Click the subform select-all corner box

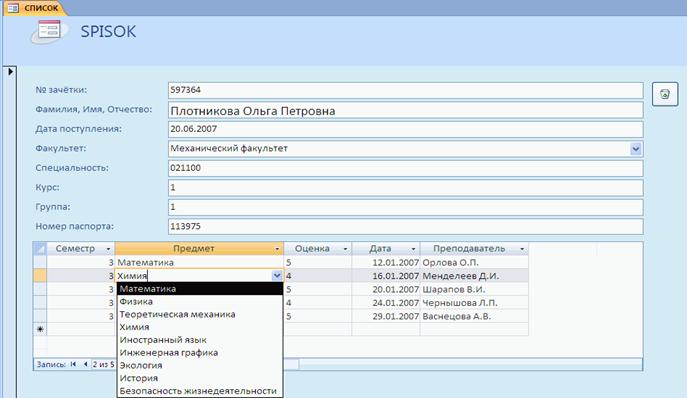coord(40,249)
